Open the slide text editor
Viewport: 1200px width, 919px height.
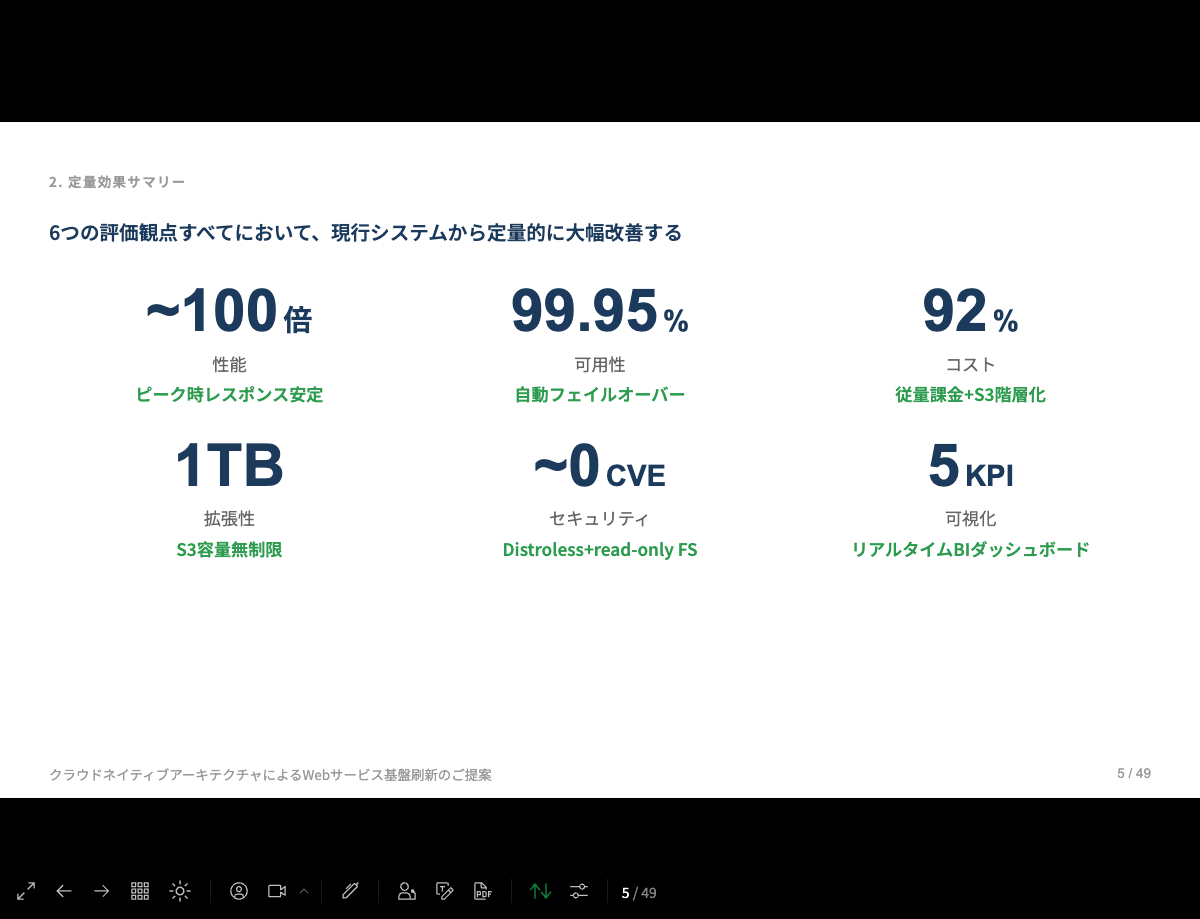[444, 890]
